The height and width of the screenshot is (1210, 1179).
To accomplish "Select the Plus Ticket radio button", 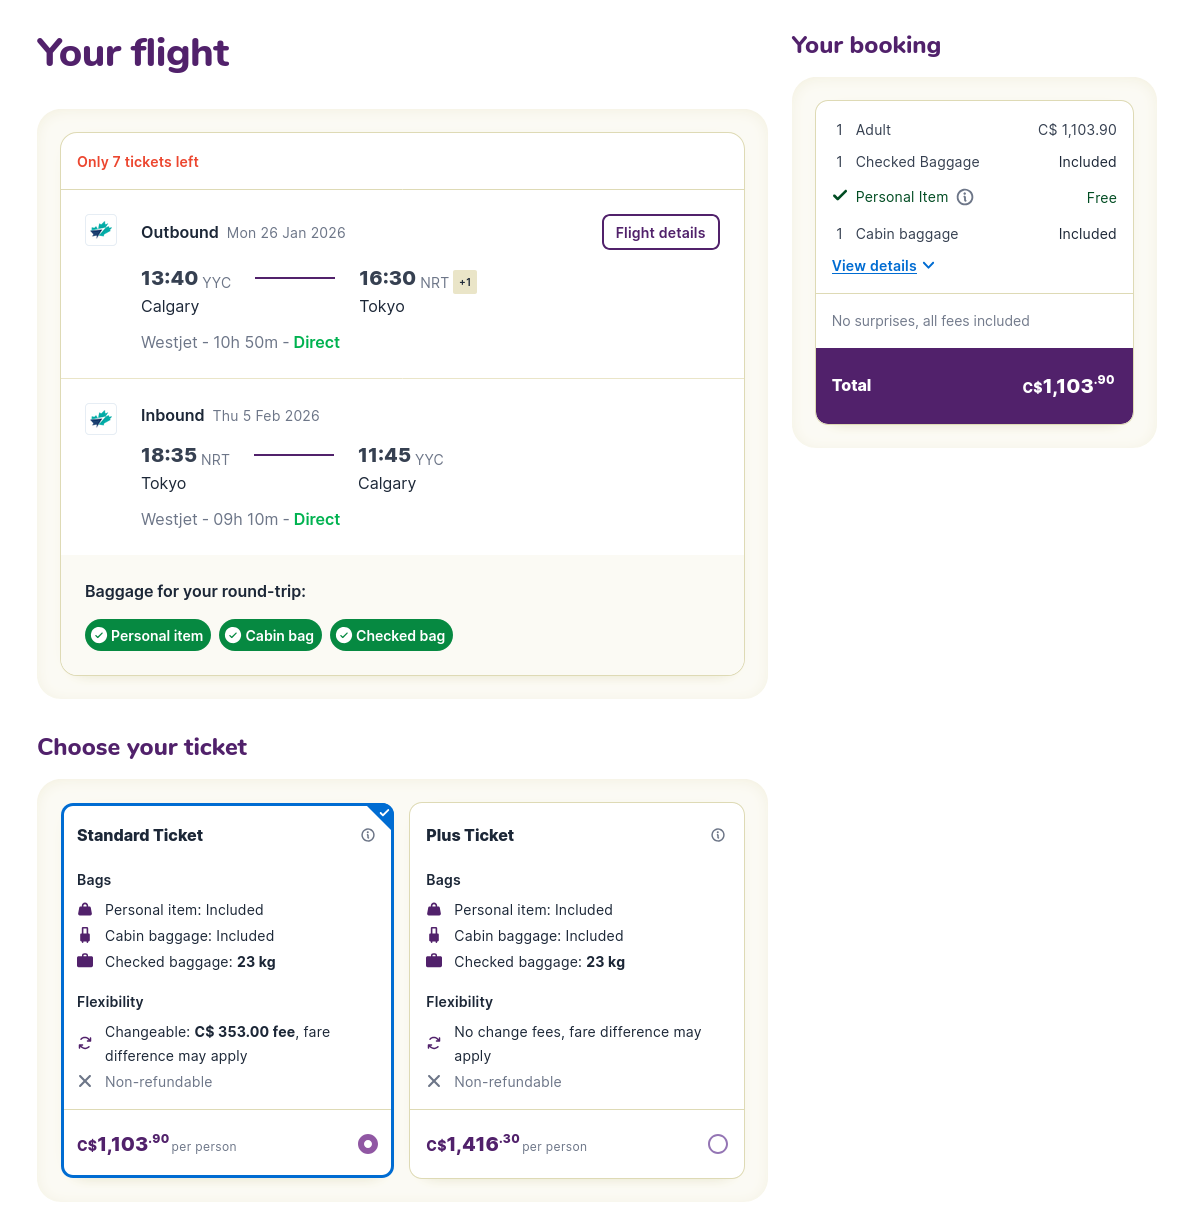I will coord(717,1143).
